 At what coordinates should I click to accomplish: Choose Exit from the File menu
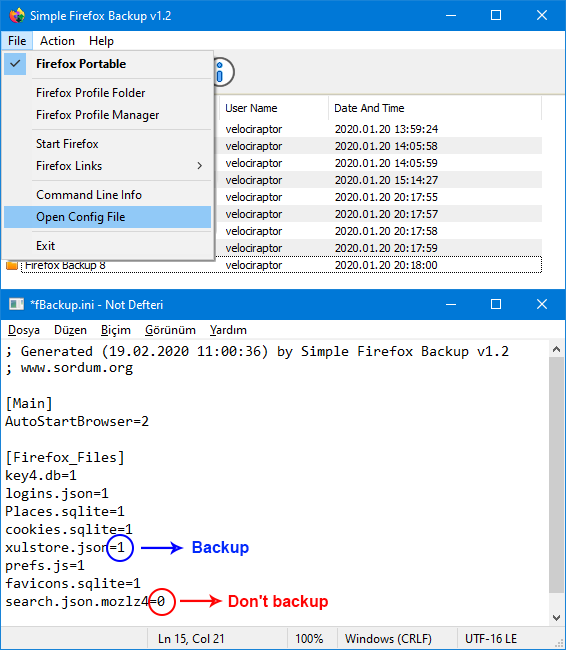(x=108, y=246)
